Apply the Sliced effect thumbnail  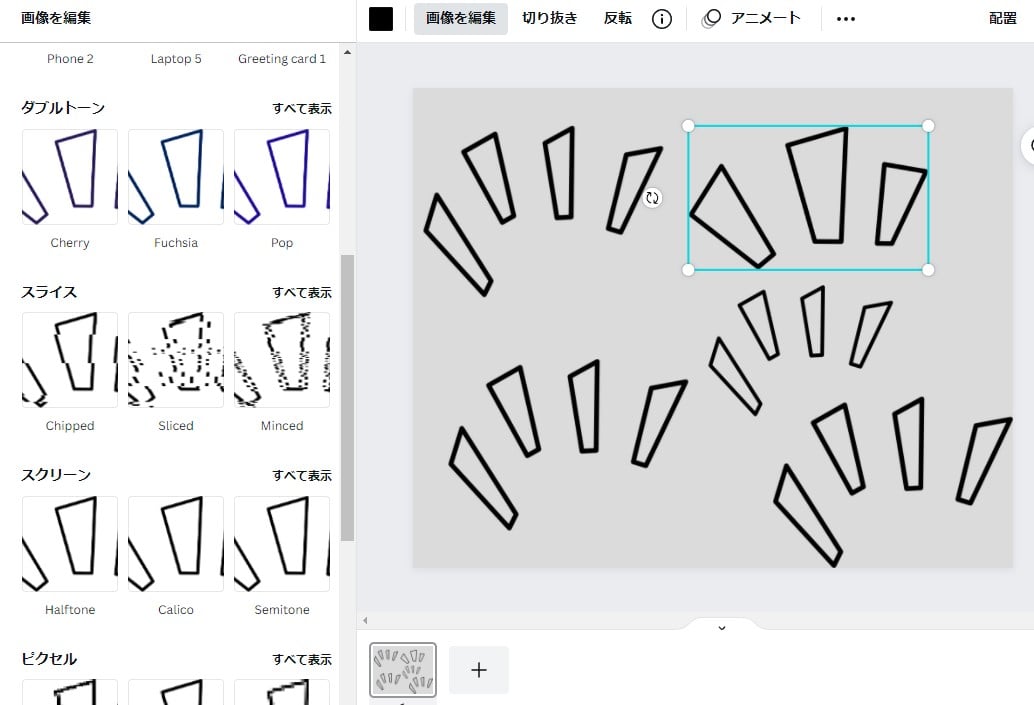coord(175,360)
